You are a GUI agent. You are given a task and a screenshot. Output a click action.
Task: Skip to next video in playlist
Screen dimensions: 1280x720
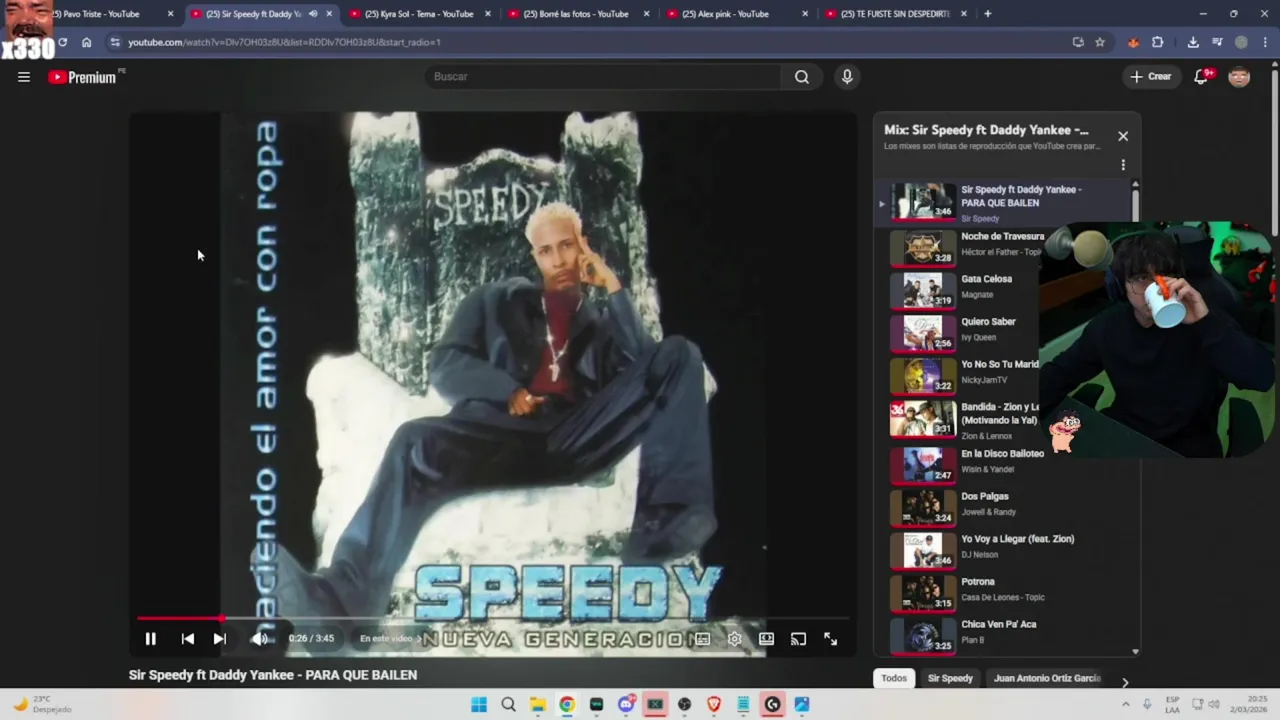219,639
